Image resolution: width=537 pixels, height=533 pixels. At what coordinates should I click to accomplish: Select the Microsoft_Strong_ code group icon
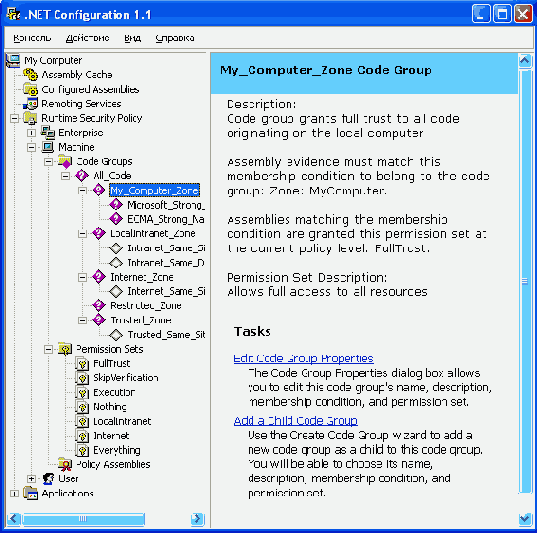(116, 204)
